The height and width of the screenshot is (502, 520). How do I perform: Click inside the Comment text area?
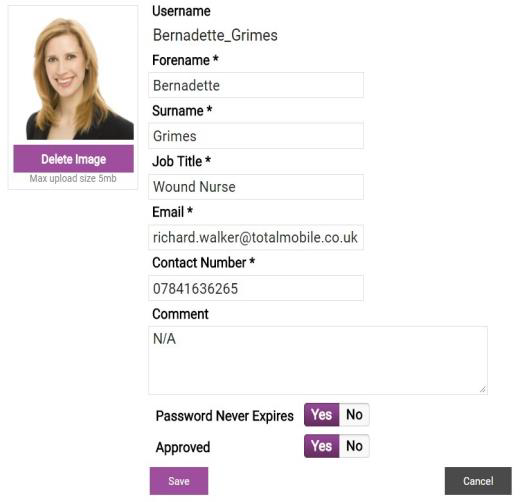click(x=318, y=360)
